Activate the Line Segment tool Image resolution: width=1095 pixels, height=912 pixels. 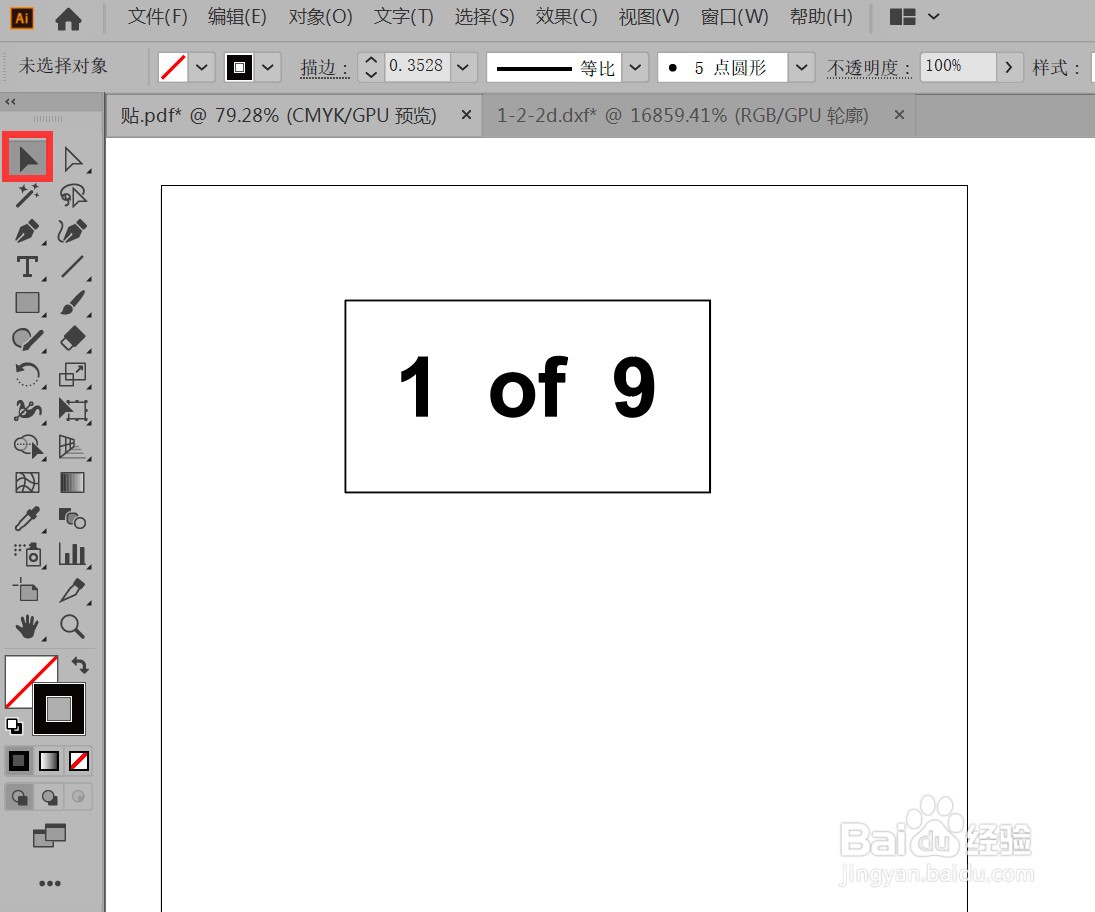pyautogui.click(x=73, y=267)
